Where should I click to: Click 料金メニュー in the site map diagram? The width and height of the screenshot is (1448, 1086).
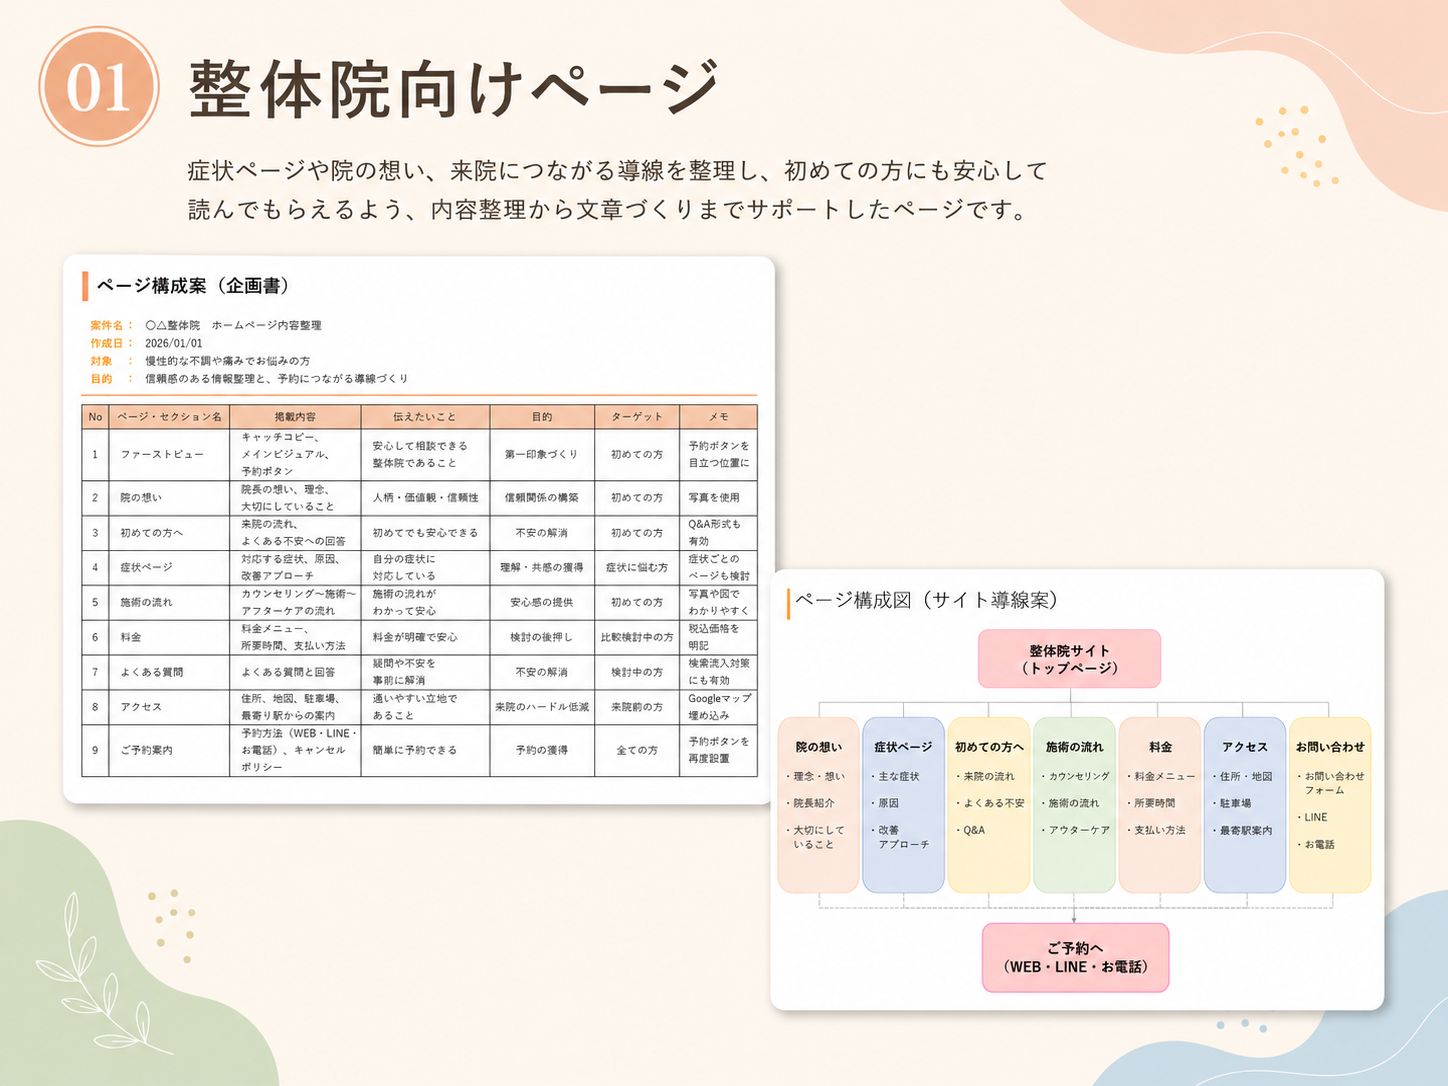1162,776
